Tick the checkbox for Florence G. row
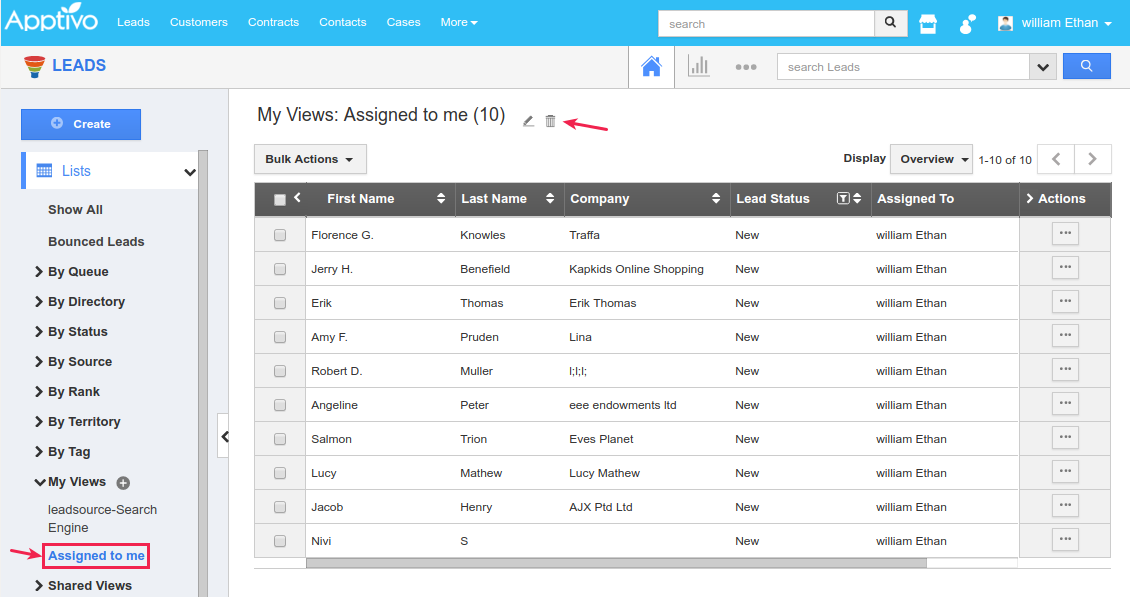This screenshot has width=1130, height=597. click(280, 235)
